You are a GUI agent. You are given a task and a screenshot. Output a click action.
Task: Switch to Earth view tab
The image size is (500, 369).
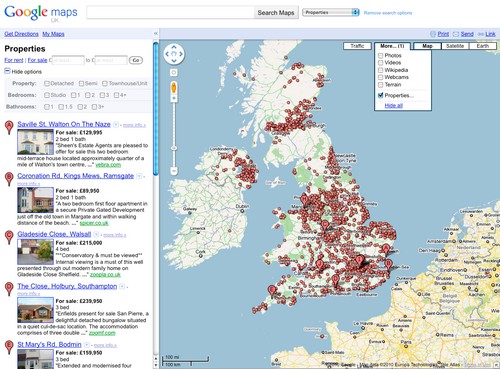pos(483,46)
